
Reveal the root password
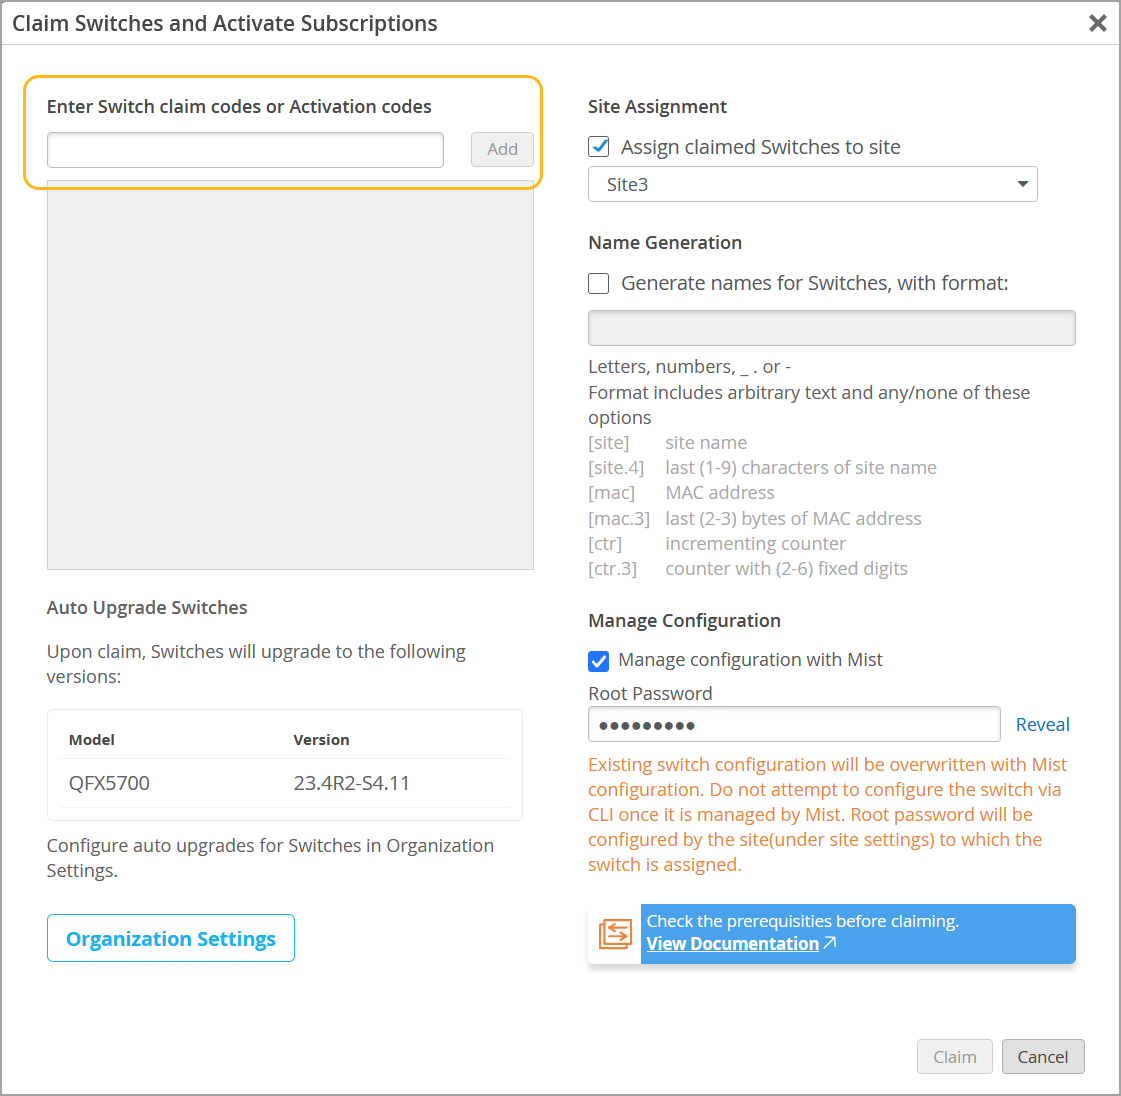[x=1042, y=724]
